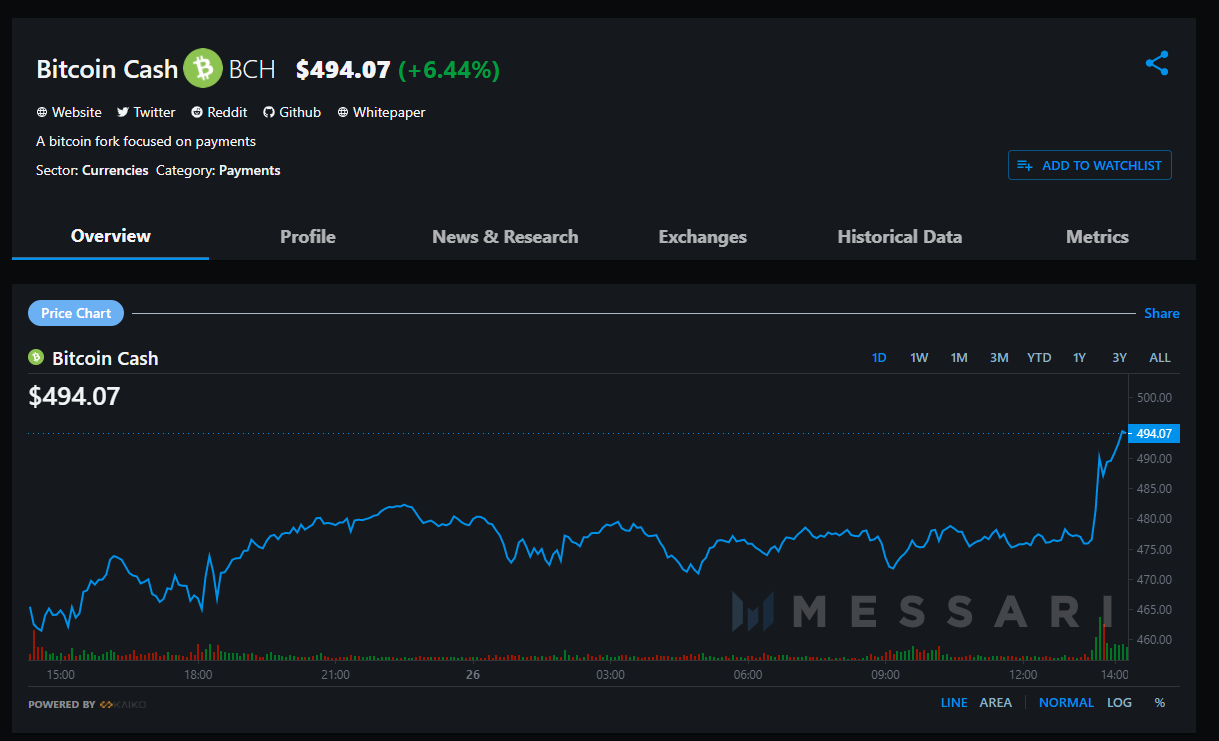Click the small Bitcoin Cash icon above chart
Viewport: 1219px width, 741px height.
tap(36, 357)
